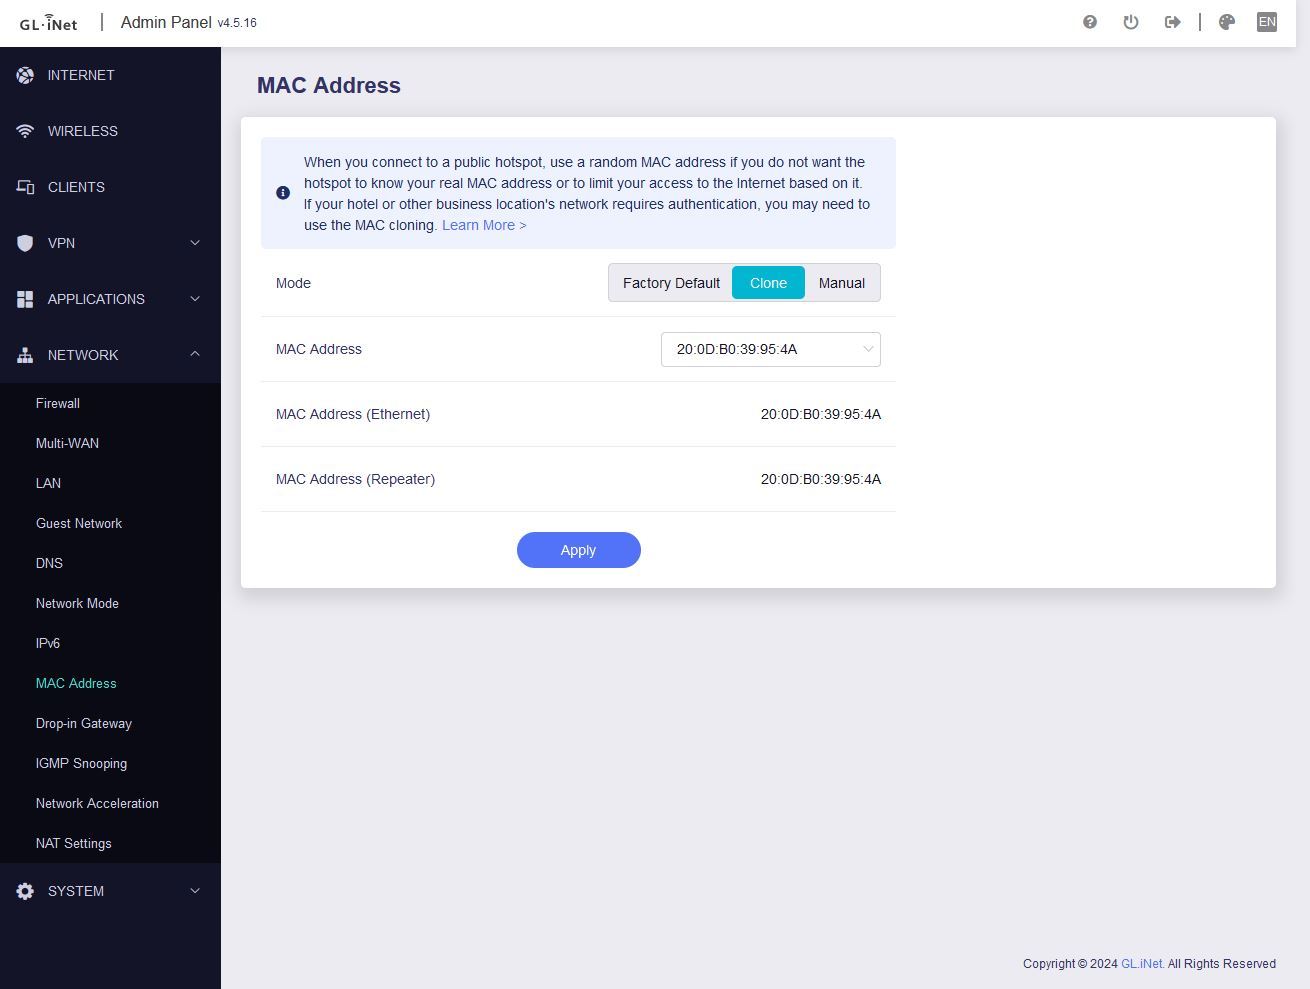Click the Internet globe icon in sidebar
1310x989 pixels.
pos(25,75)
